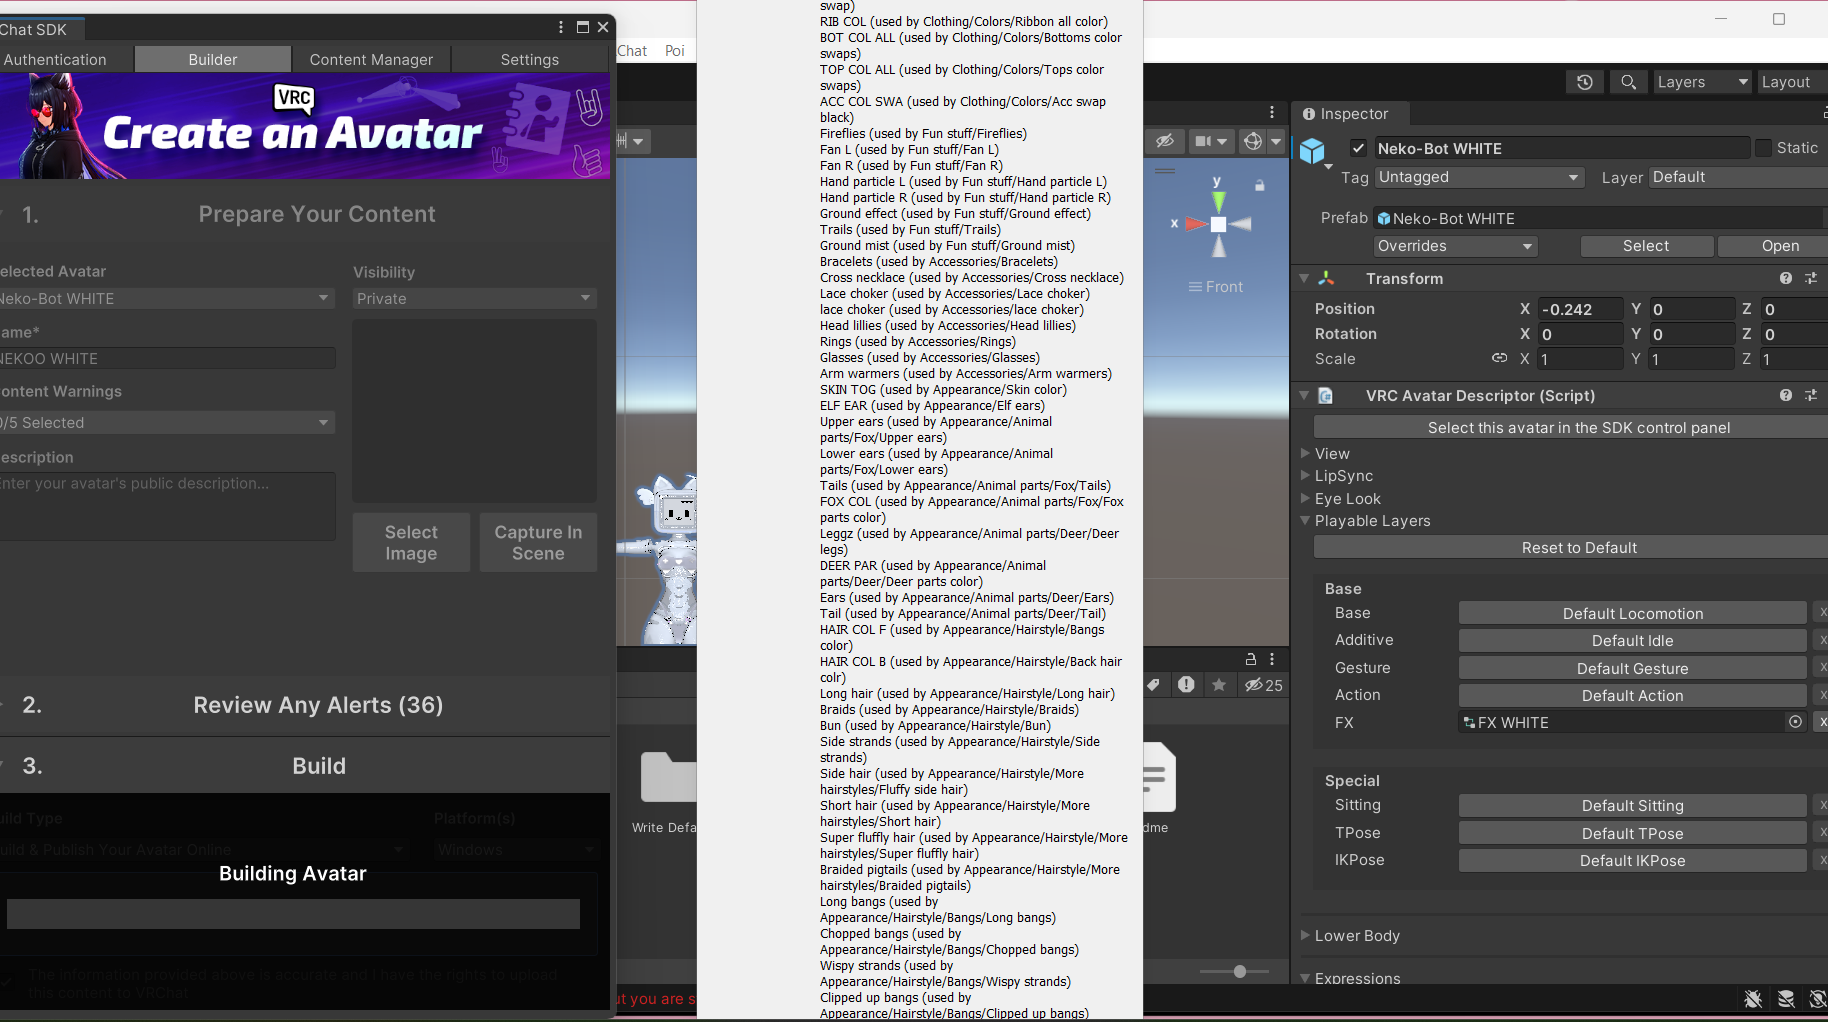The height and width of the screenshot is (1022, 1828).
Task: Open VRC Avatar Descriptor help icon
Action: point(1786,395)
